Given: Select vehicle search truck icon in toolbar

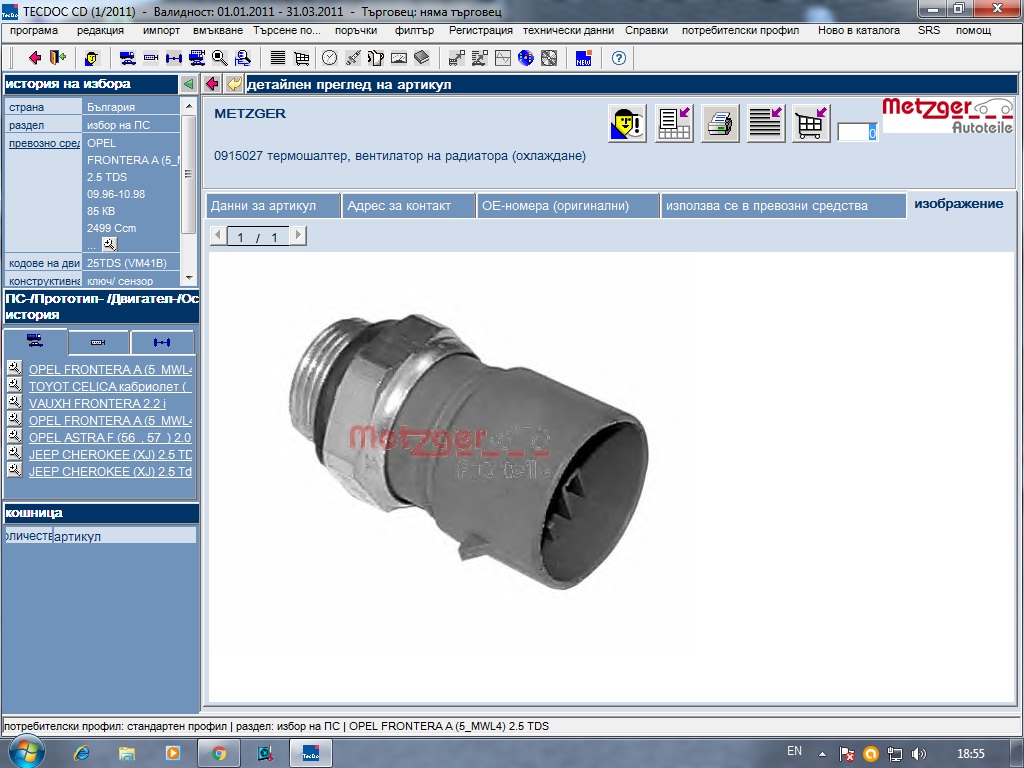Looking at the screenshot, I should (127, 58).
